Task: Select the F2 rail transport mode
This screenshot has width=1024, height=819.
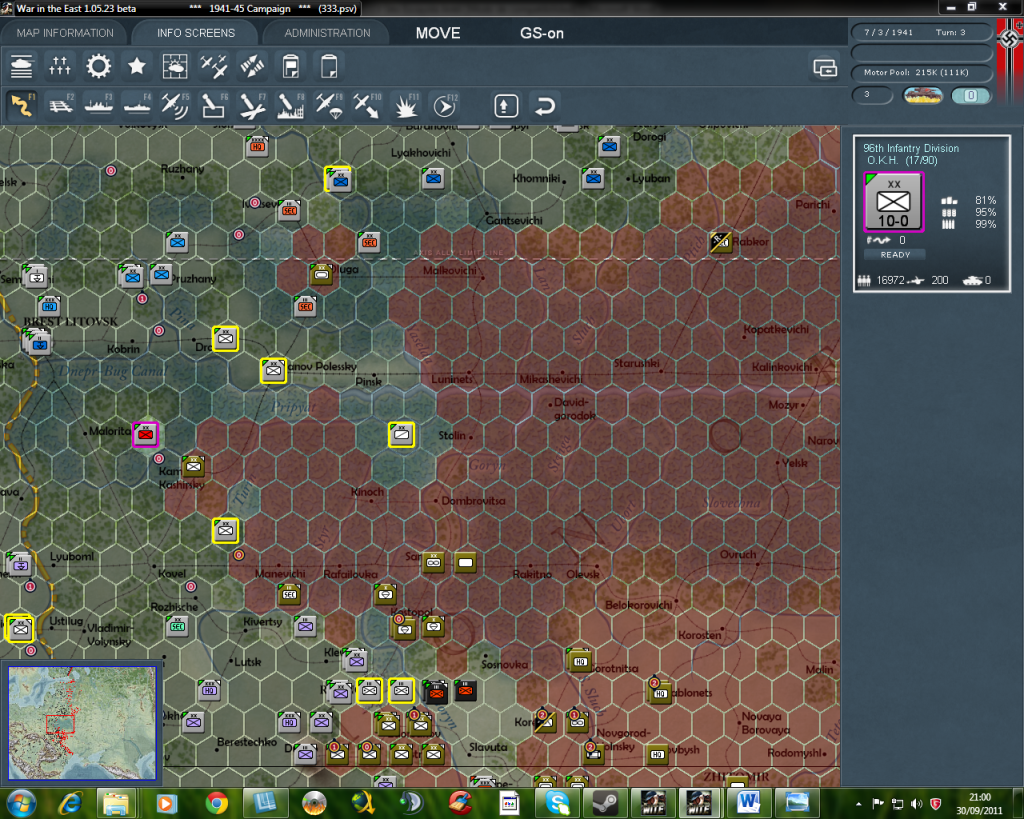Action: pyautogui.click(x=61, y=105)
